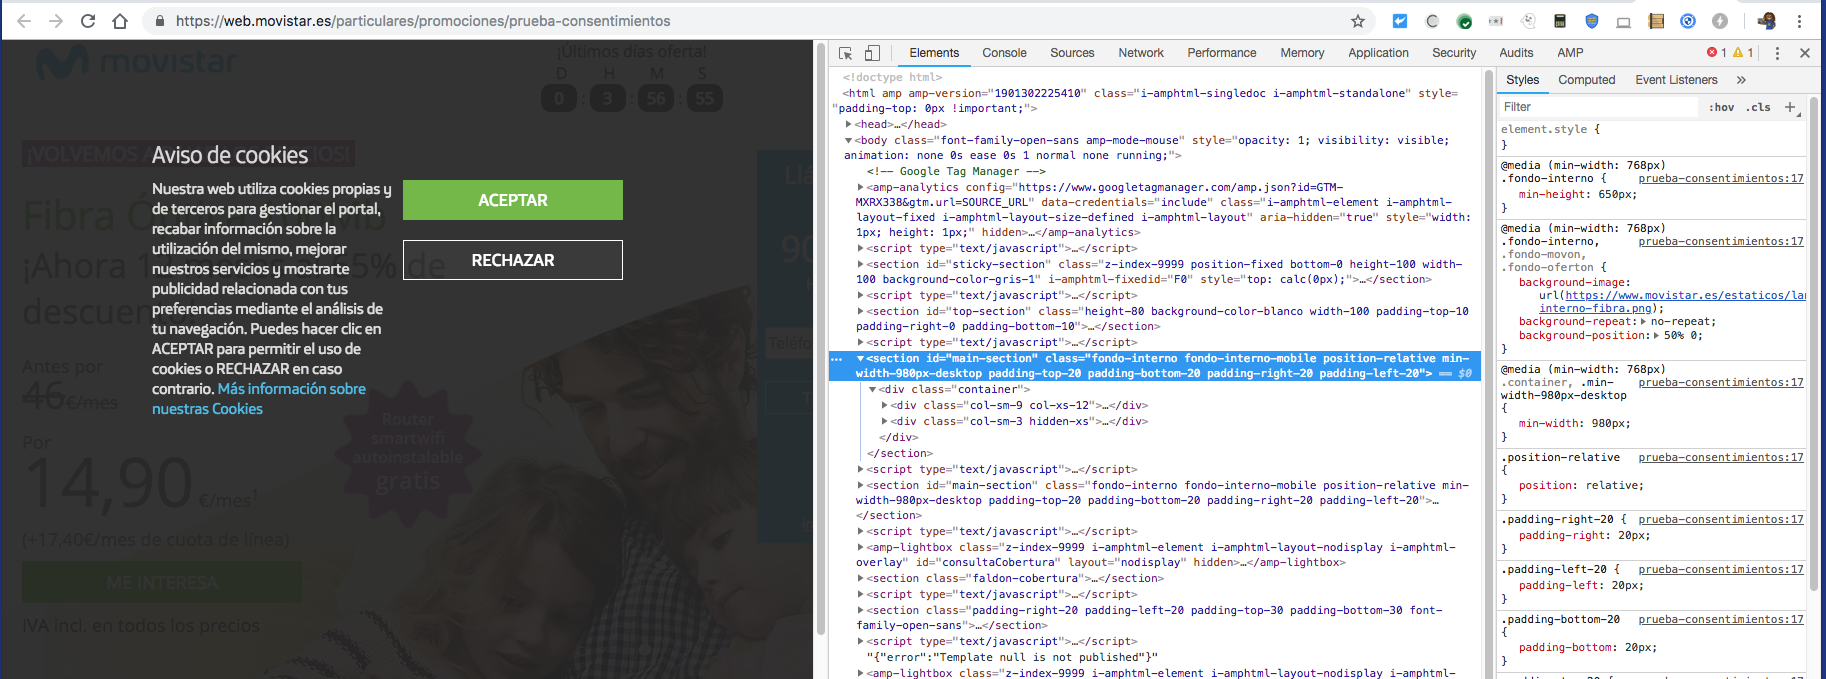Open prueba-consentimientos:17 link for .fondo-interno min-height rule
Viewport: 1826px width, 679px height.
click(1721, 179)
